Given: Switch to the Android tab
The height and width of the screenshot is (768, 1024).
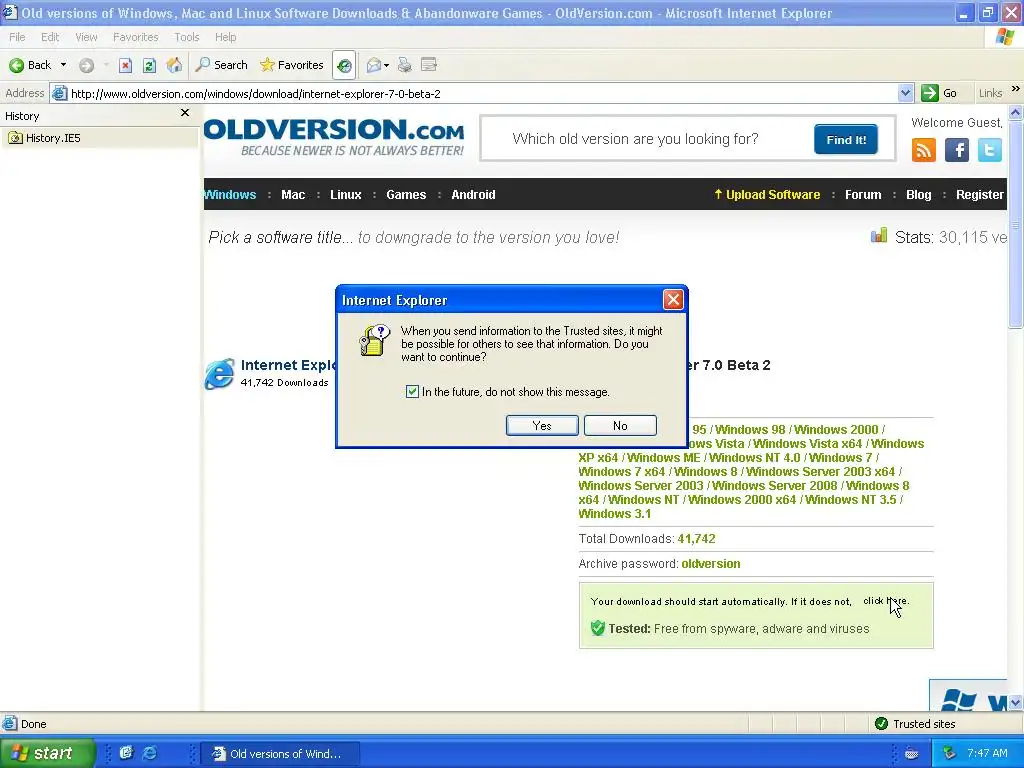Looking at the screenshot, I should click(x=473, y=195).
